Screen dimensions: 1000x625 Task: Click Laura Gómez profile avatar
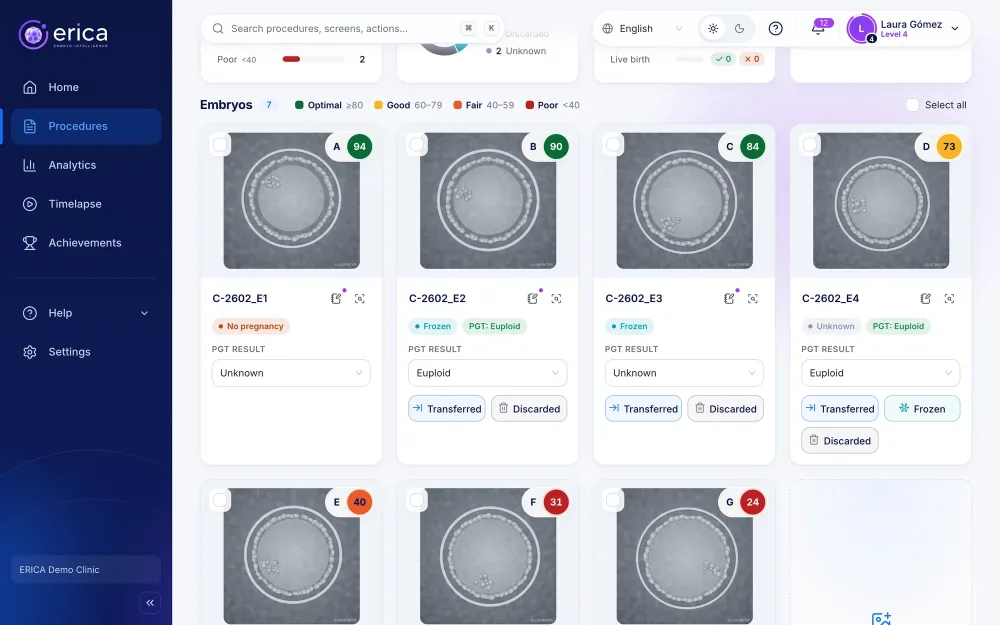861,29
